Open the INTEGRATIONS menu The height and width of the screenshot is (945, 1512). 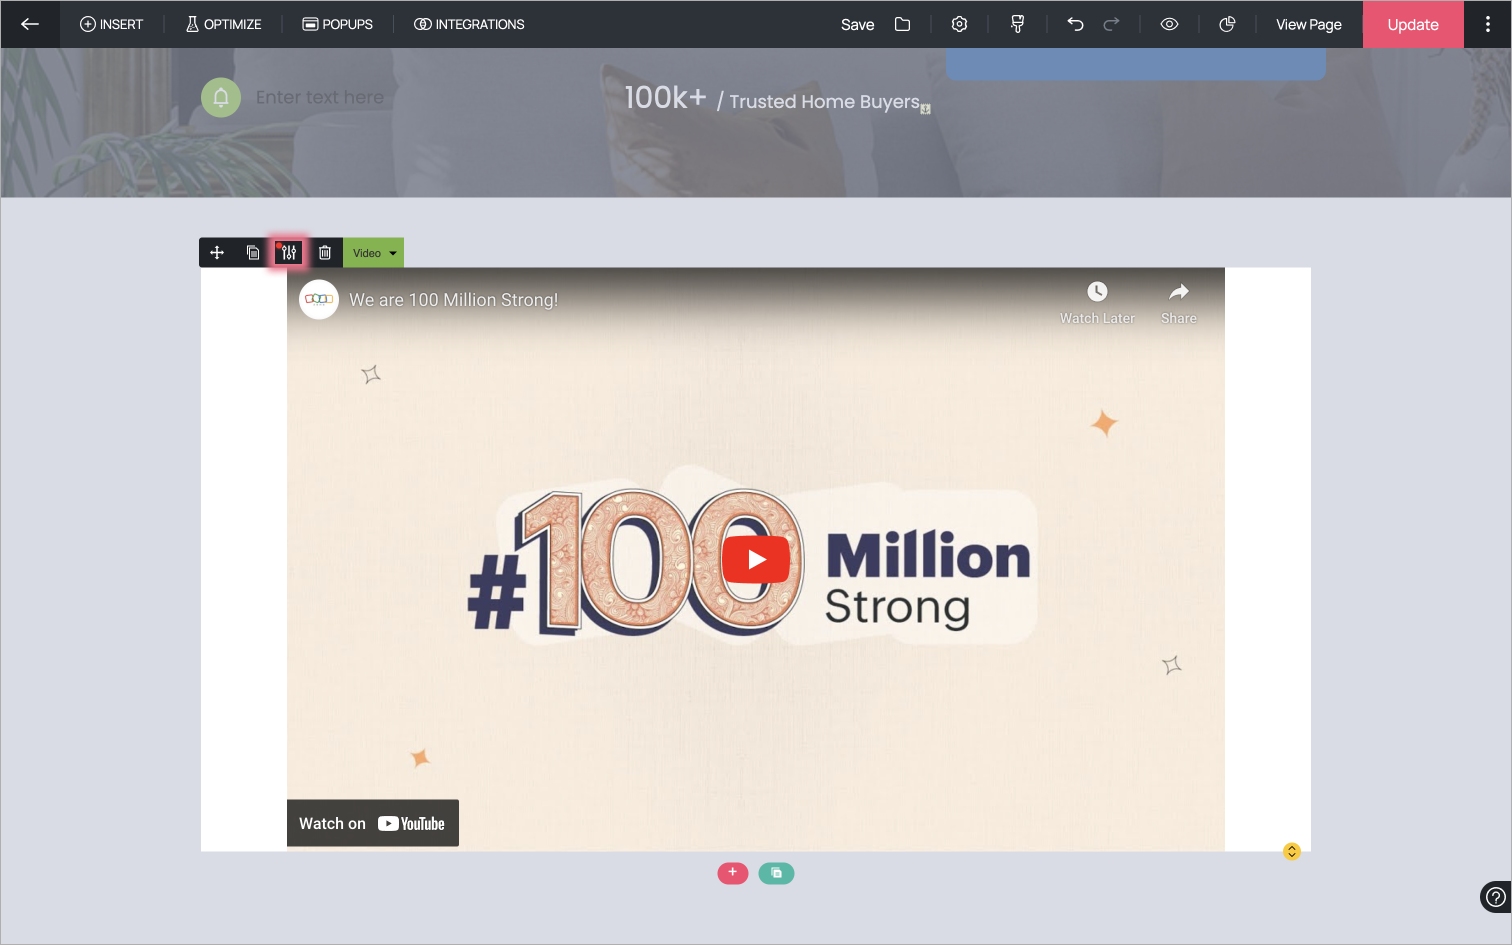pyautogui.click(x=469, y=24)
